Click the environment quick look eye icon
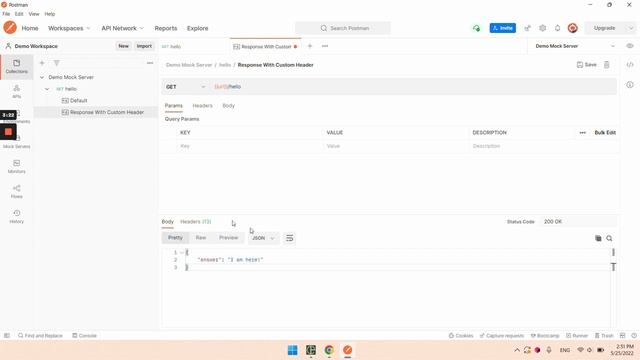The width and height of the screenshot is (640, 360). coord(630,46)
